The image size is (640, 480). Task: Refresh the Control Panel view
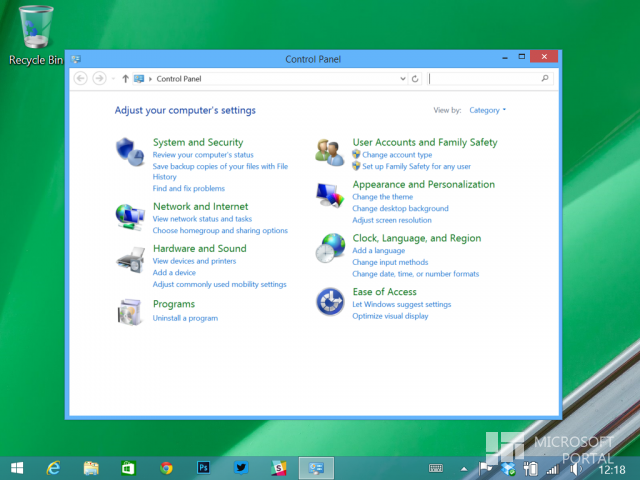tap(415, 79)
